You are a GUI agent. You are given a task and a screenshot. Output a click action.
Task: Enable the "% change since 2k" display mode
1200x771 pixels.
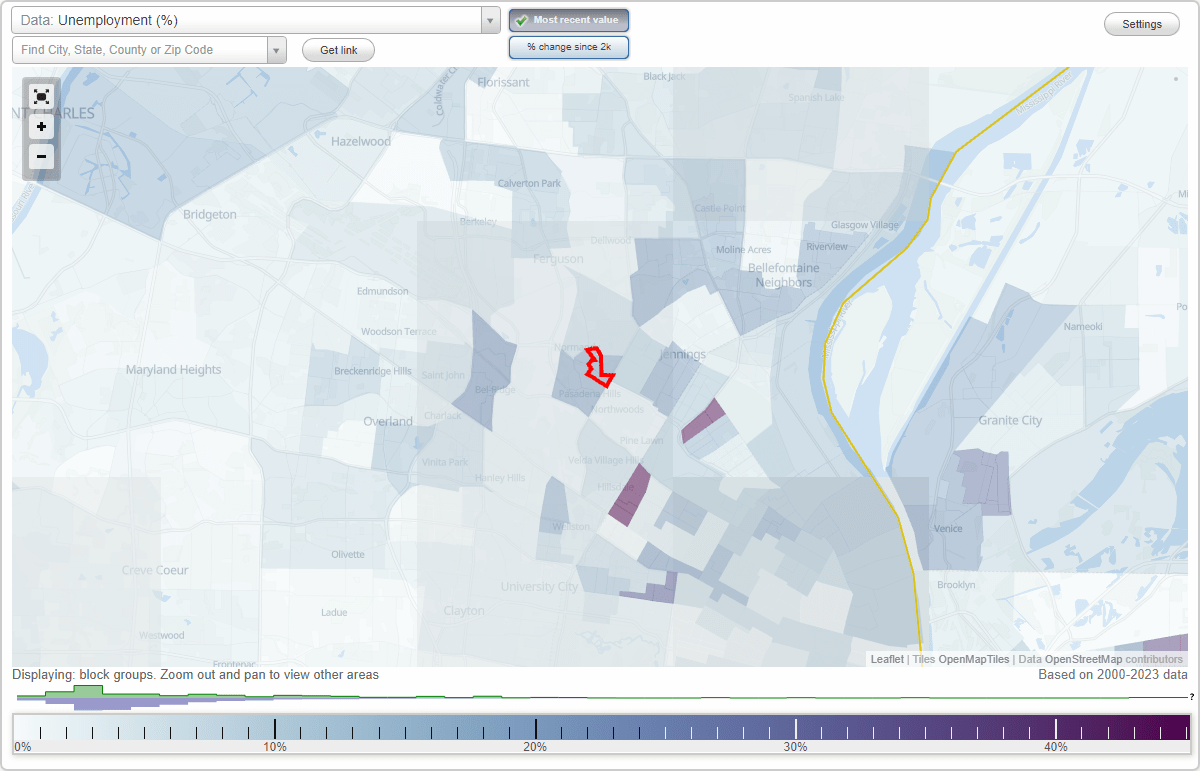coord(569,46)
